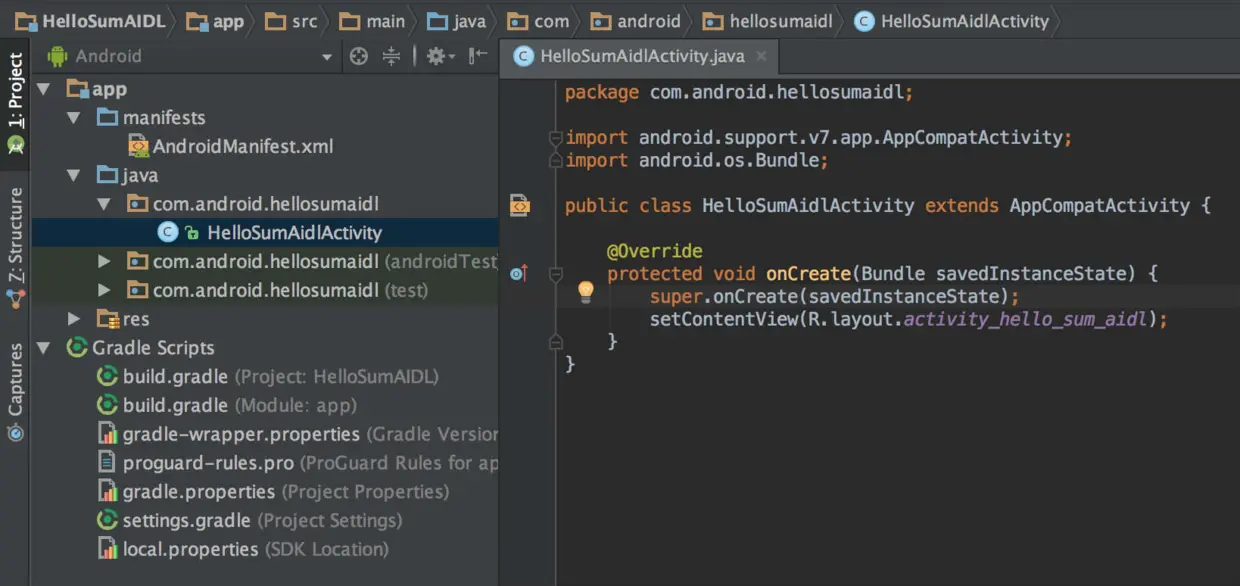Click the hellosumaidl breadcrumb in navigation bar

click(x=768, y=20)
